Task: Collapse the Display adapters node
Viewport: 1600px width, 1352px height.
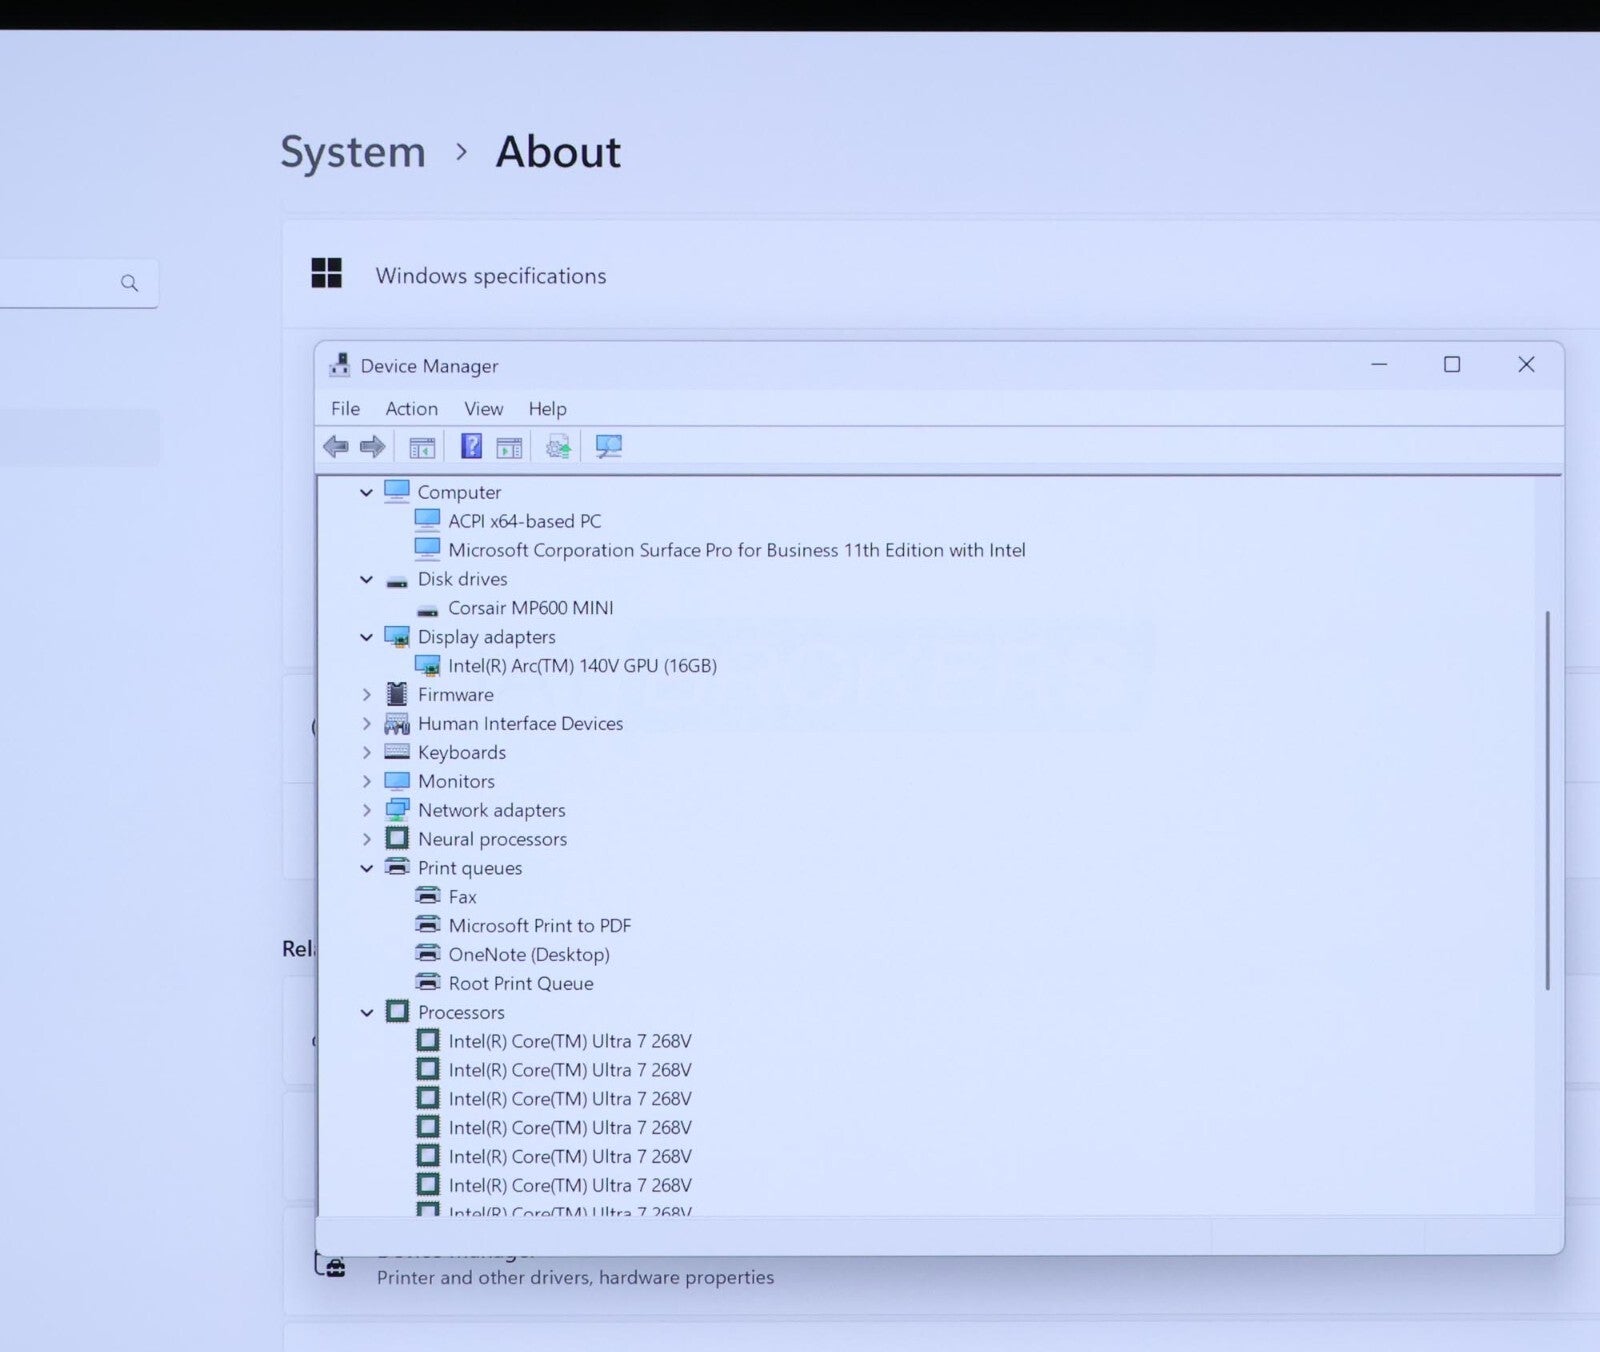Action: coord(366,637)
